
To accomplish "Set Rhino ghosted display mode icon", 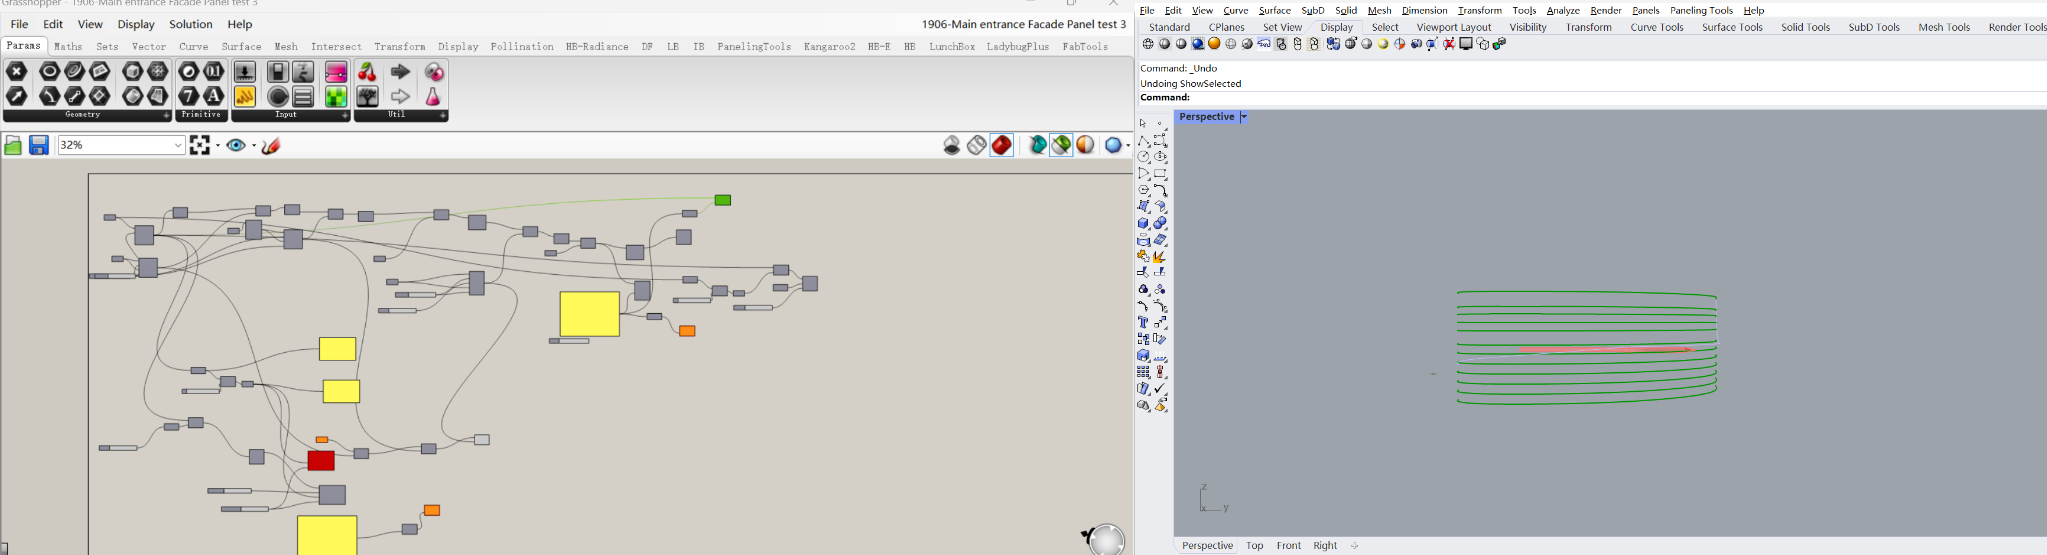I will point(1231,44).
